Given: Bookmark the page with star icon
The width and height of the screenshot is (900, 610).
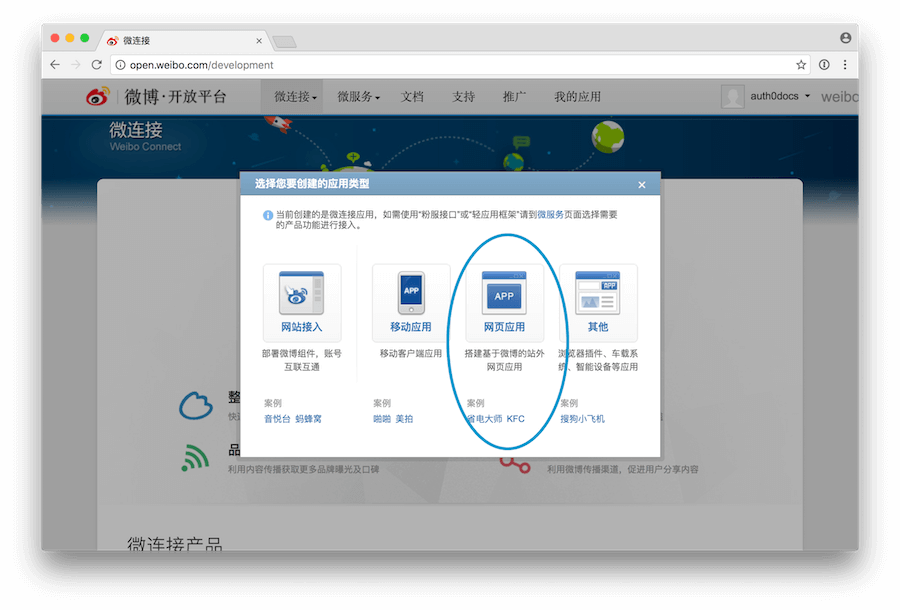Looking at the screenshot, I should tap(801, 65).
